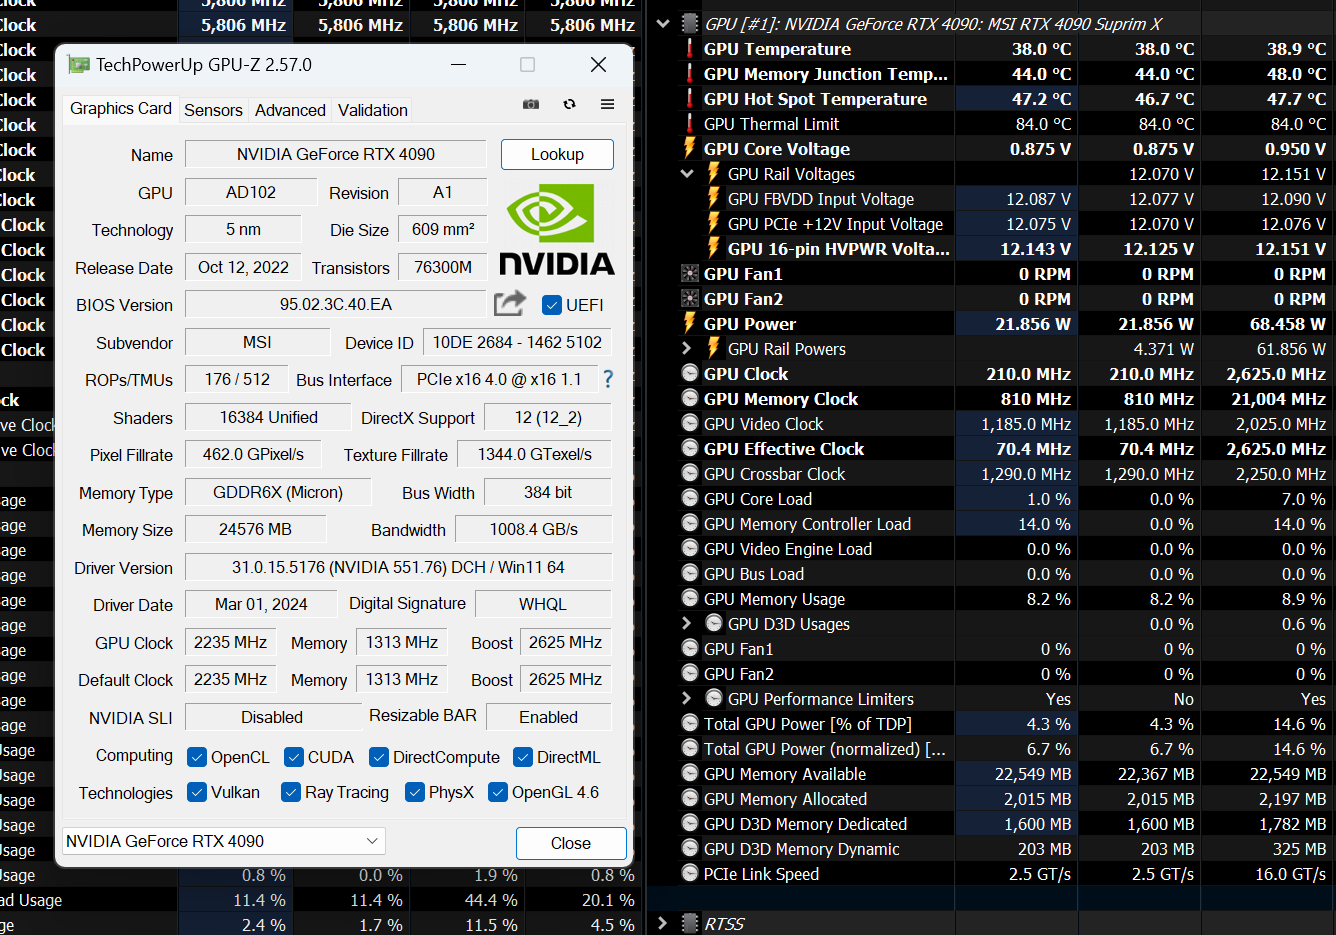Click the NVIDIA logo in GPU-Z
The height and width of the screenshot is (935, 1336).
(557, 229)
